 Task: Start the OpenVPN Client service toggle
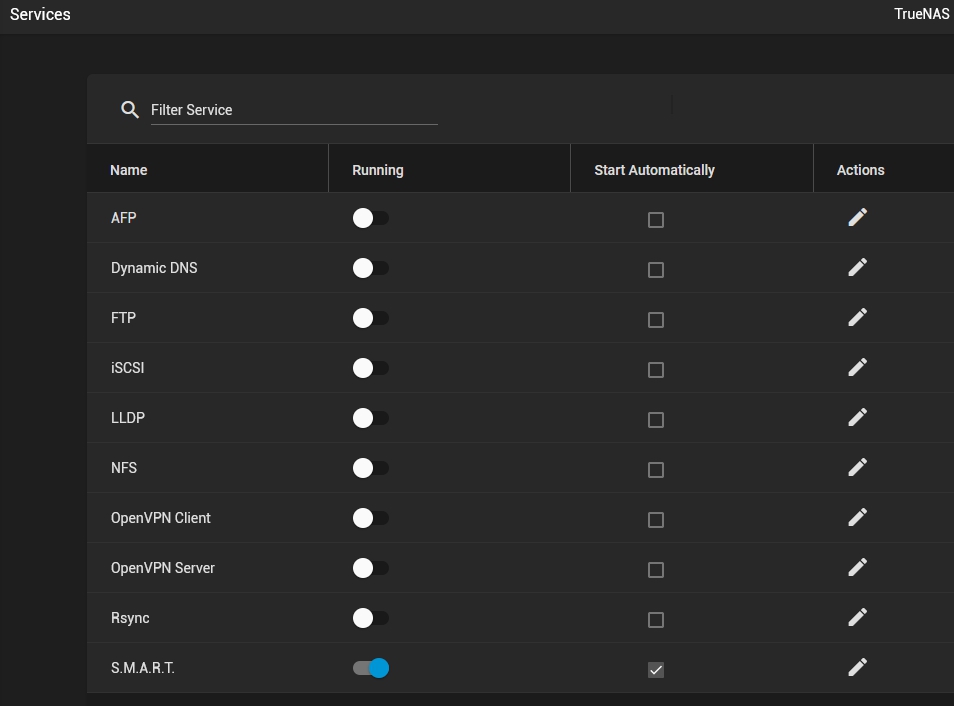coord(371,518)
